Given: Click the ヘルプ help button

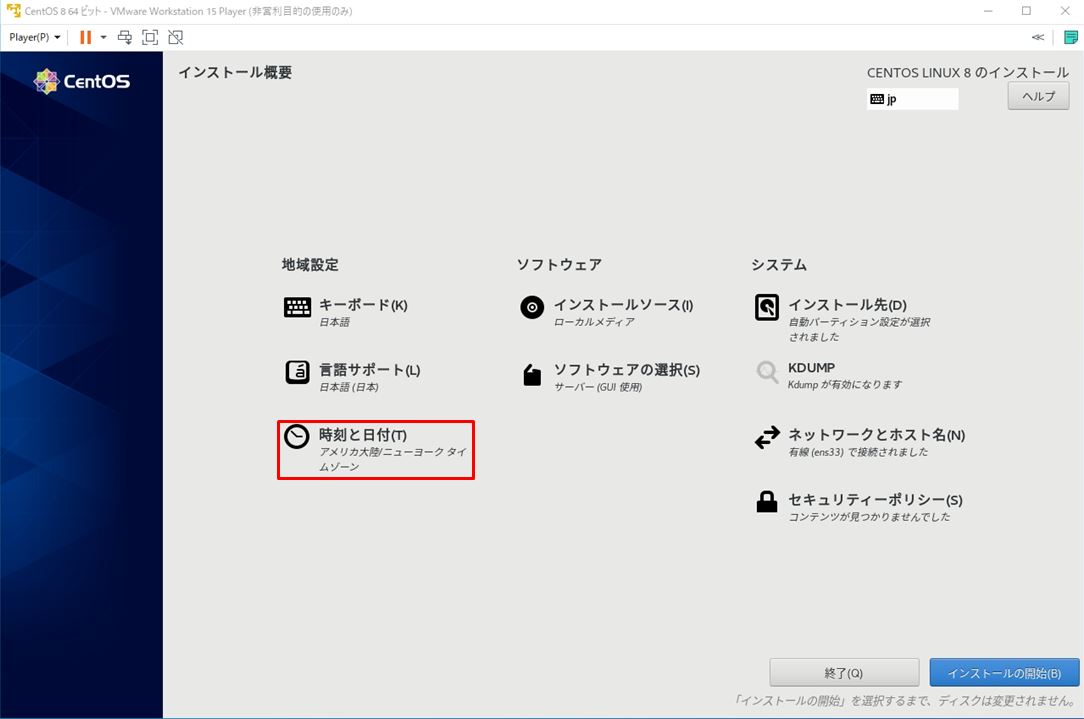Looking at the screenshot, I should tap(1038, 96).
